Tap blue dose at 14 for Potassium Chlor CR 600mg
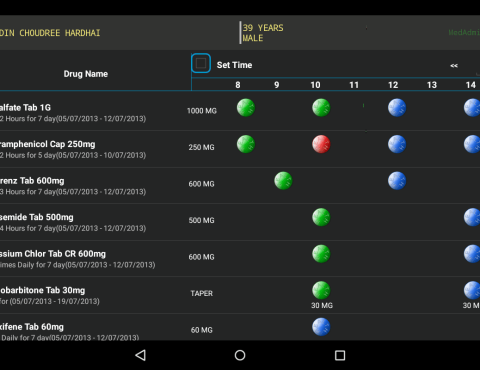 [x=472, y=254]
